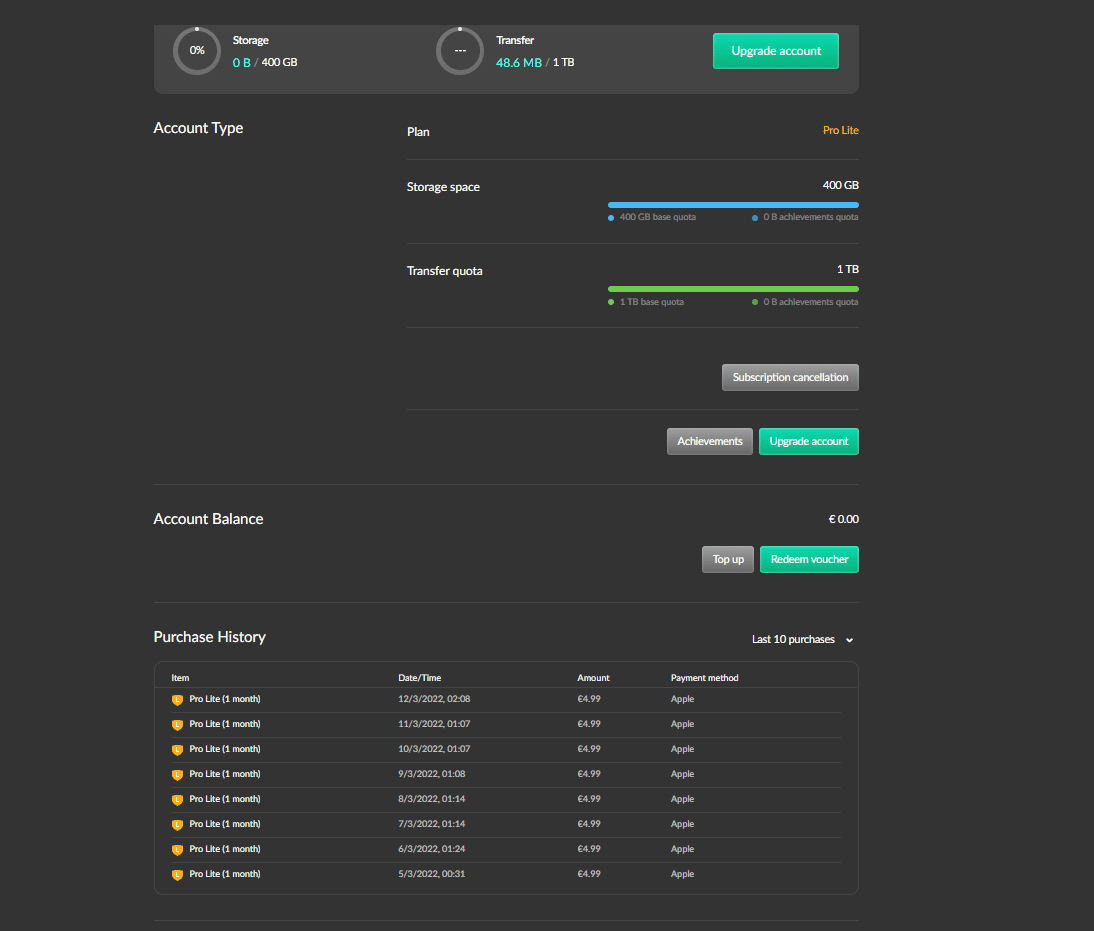Click Pro Lite shield icon for 8/3/2022 purchase
The width and height of the screenshot is (1094, 931).
[x=177, y=800]
